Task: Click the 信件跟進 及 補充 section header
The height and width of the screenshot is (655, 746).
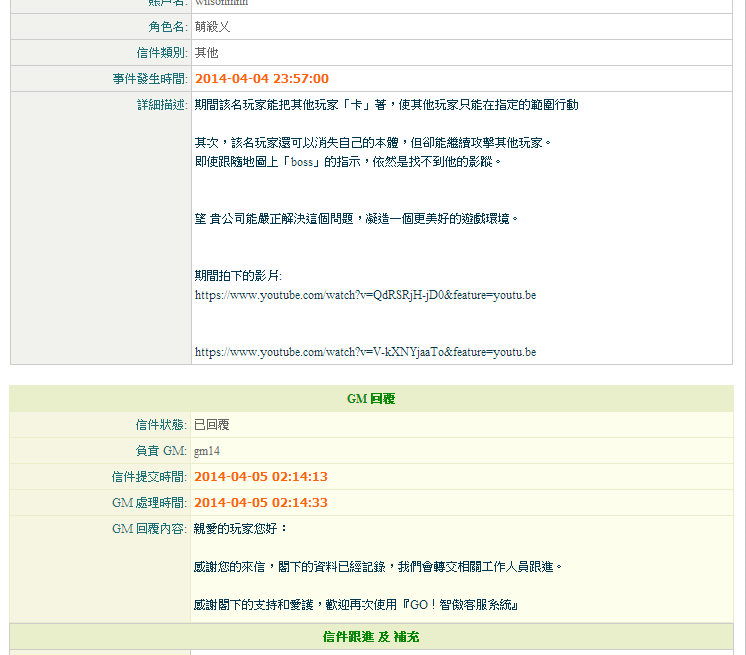Action: click(371, 636)
